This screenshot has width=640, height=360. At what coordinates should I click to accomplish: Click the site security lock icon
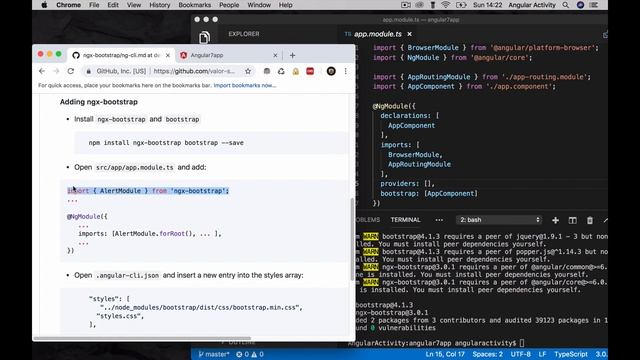pyautogui.click(x=89, y=71)
